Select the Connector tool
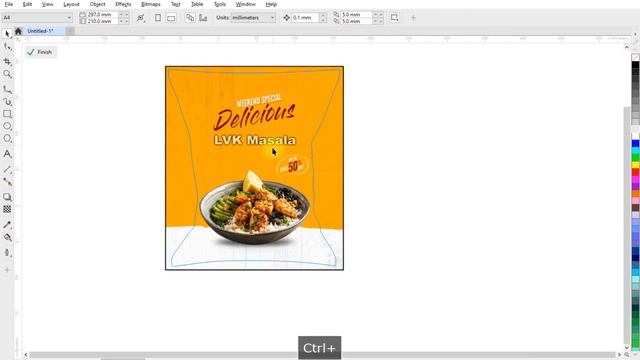The width and height of the screenshot is (640, 360). (x=7, y=182)
